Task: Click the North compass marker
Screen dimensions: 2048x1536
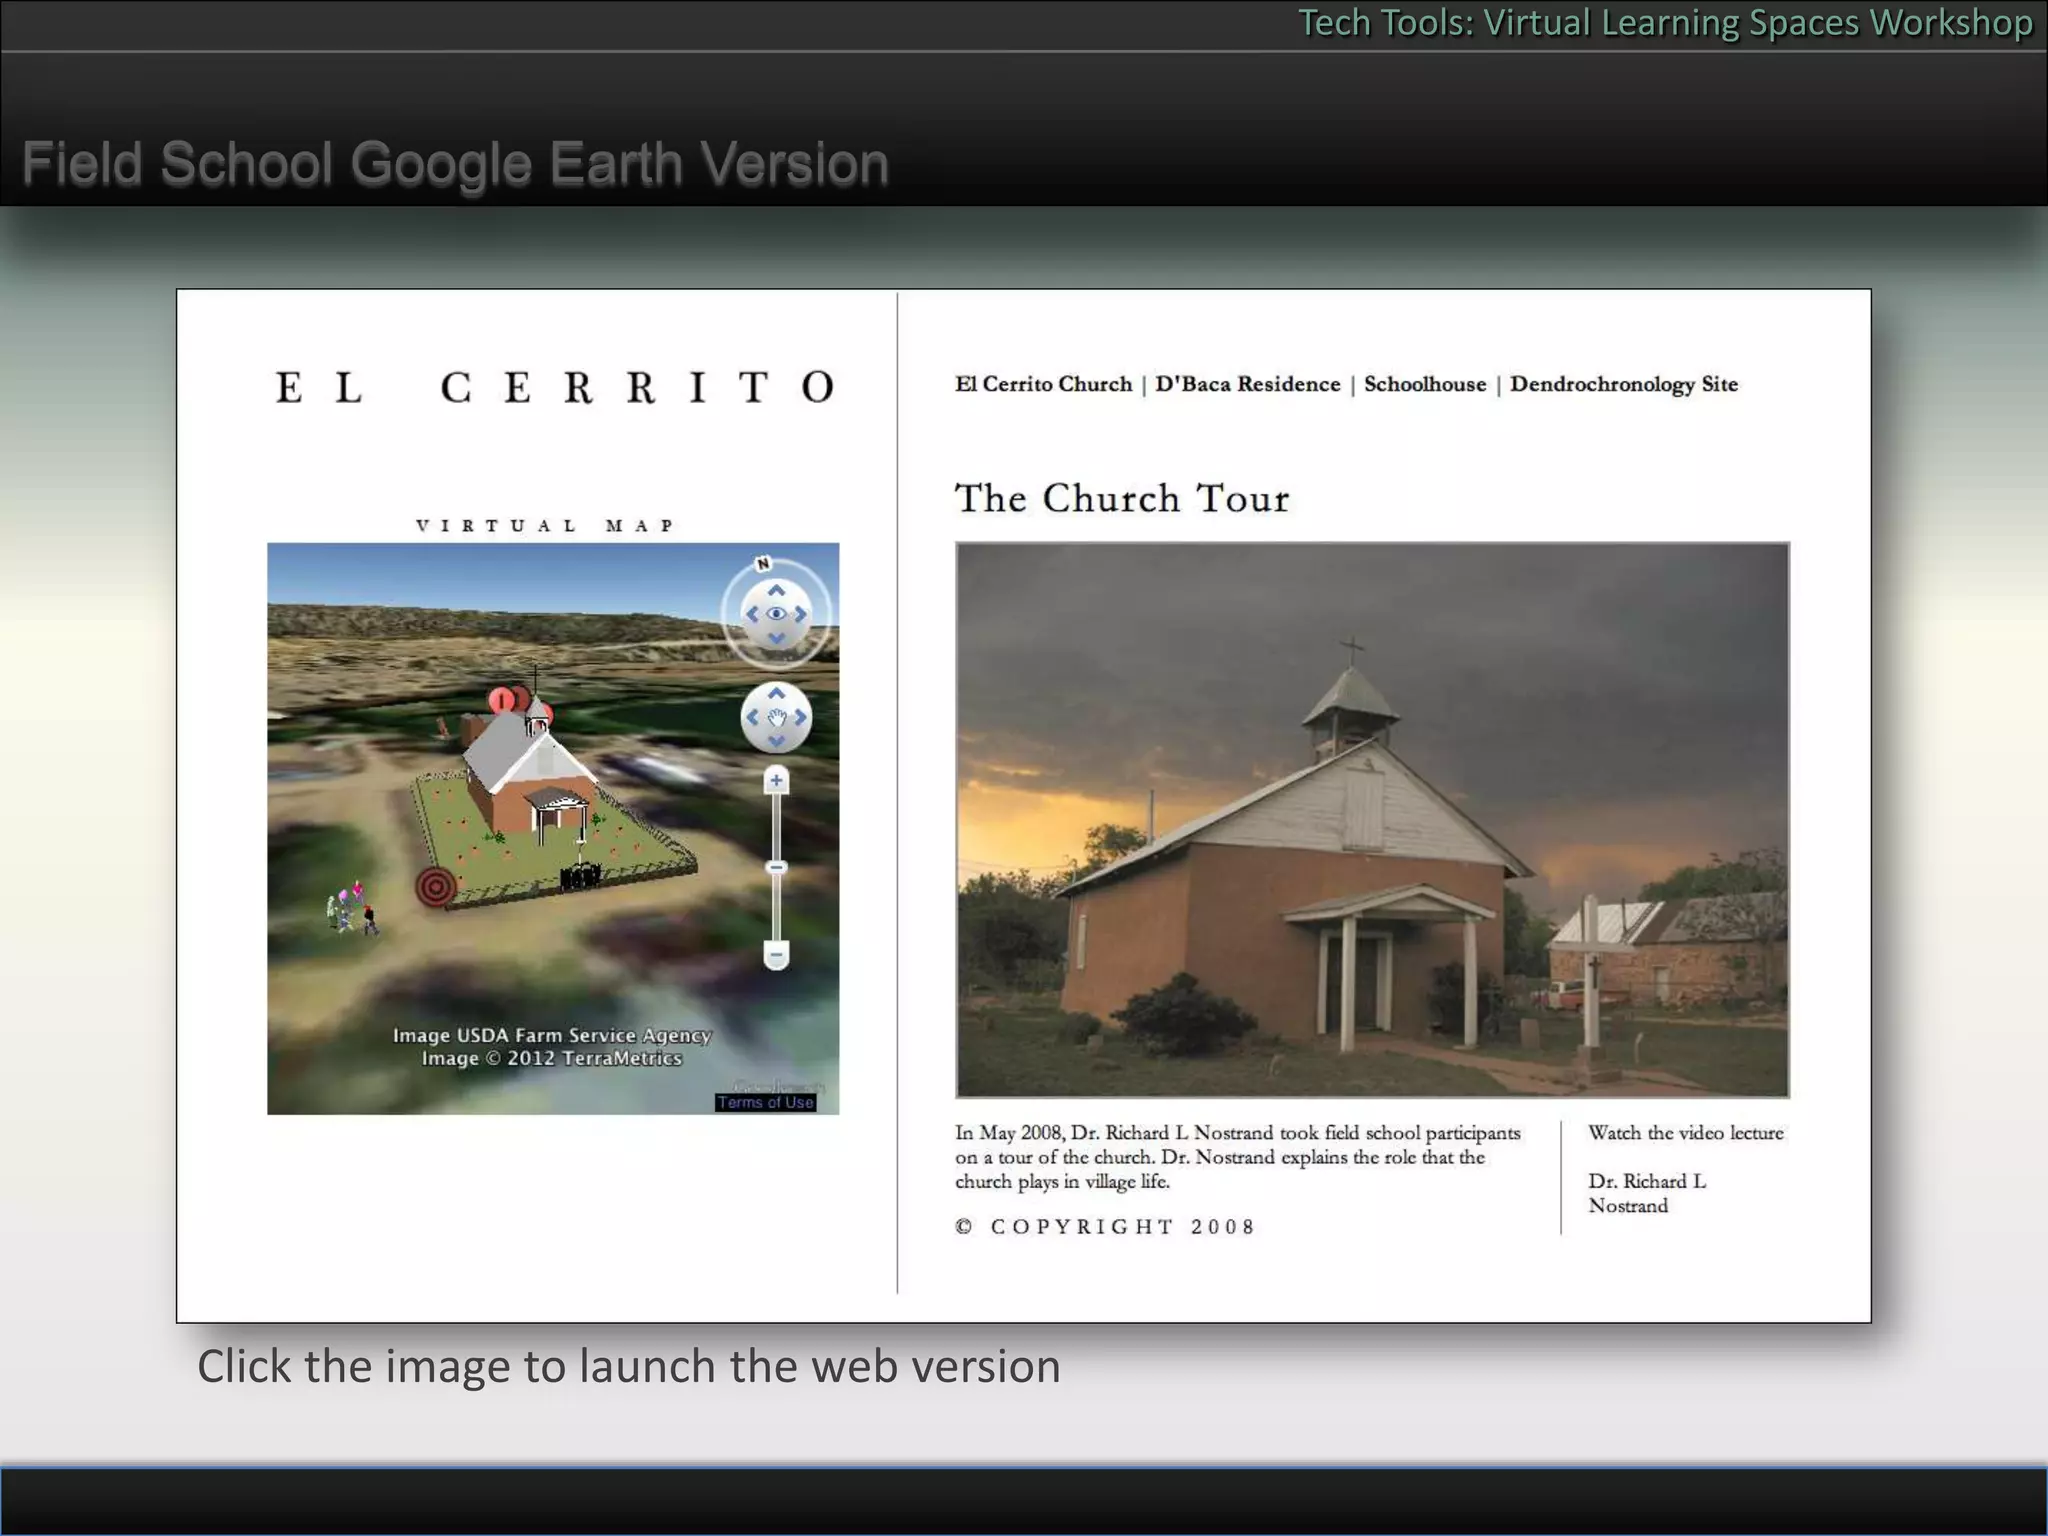Action: (x=763, y=564)
